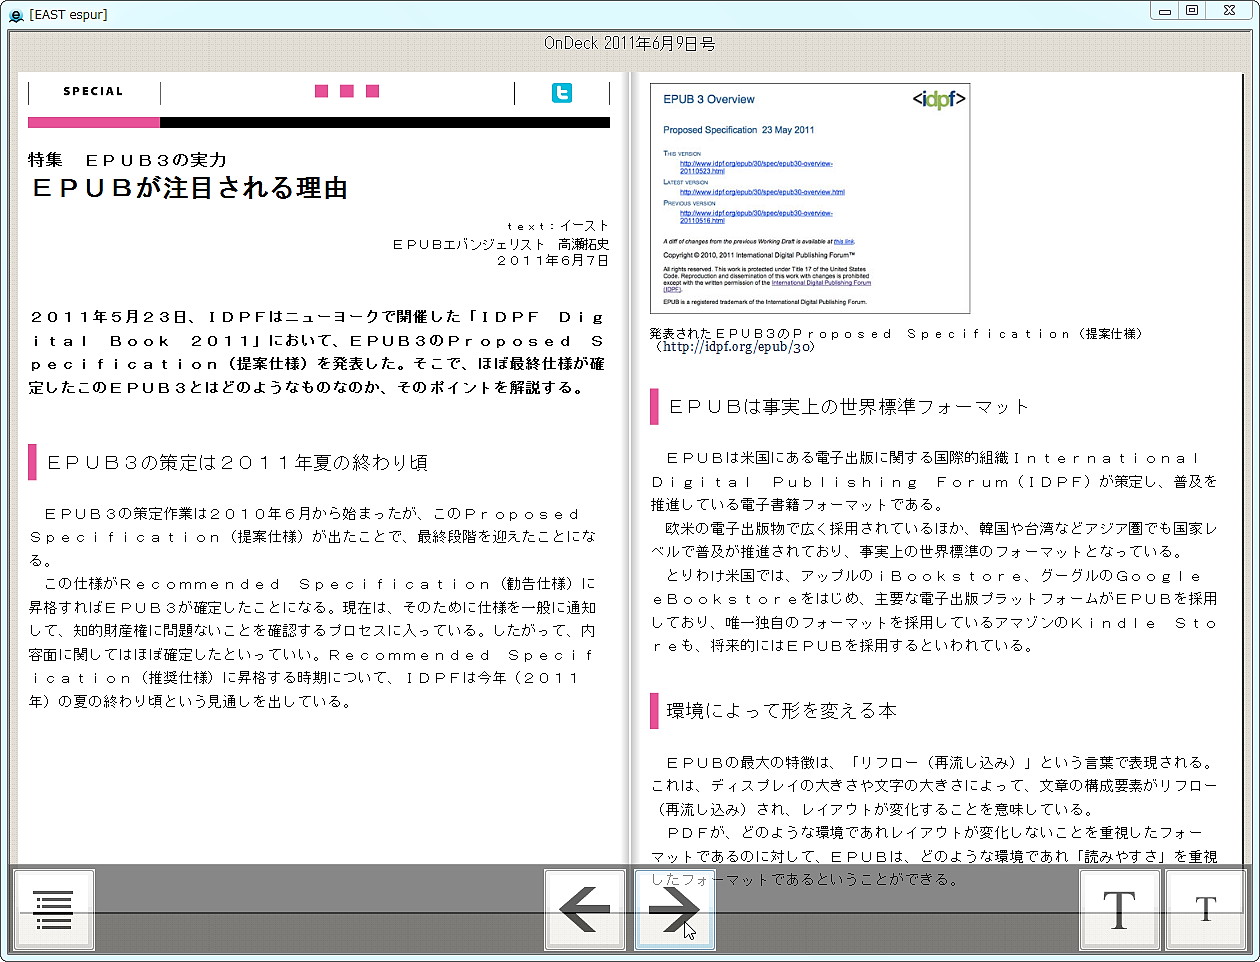
Task: Open the table of contents icon
Action: [54, 909]
